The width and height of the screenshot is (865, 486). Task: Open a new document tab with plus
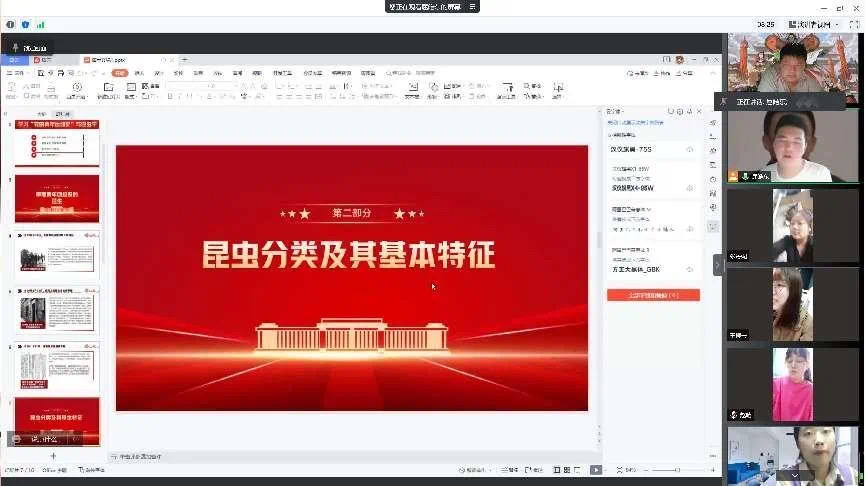[x=184, y=60]
